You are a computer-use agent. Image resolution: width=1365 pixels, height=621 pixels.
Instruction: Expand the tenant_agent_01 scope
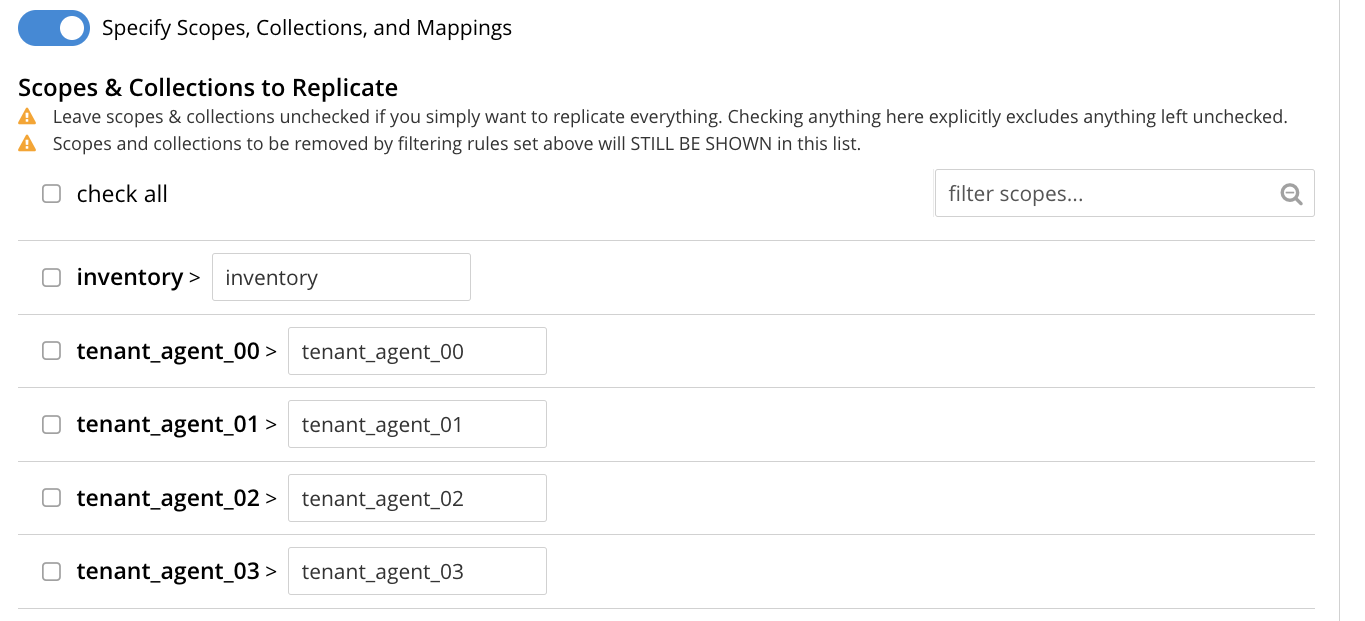[272, 424]
